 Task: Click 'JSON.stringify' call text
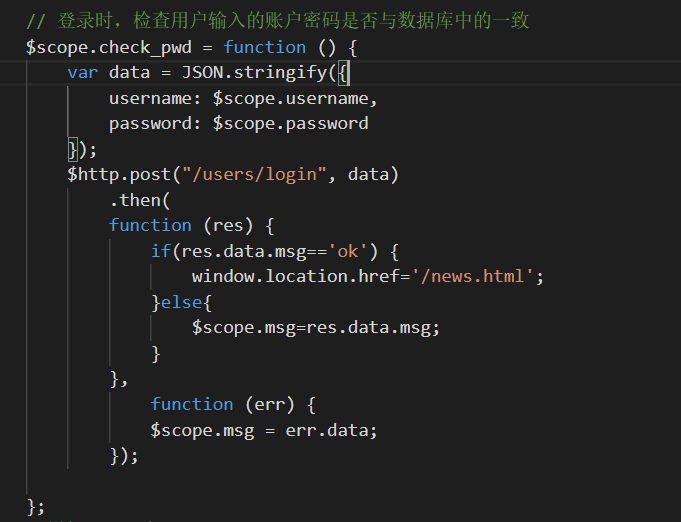tap(255, 73)
